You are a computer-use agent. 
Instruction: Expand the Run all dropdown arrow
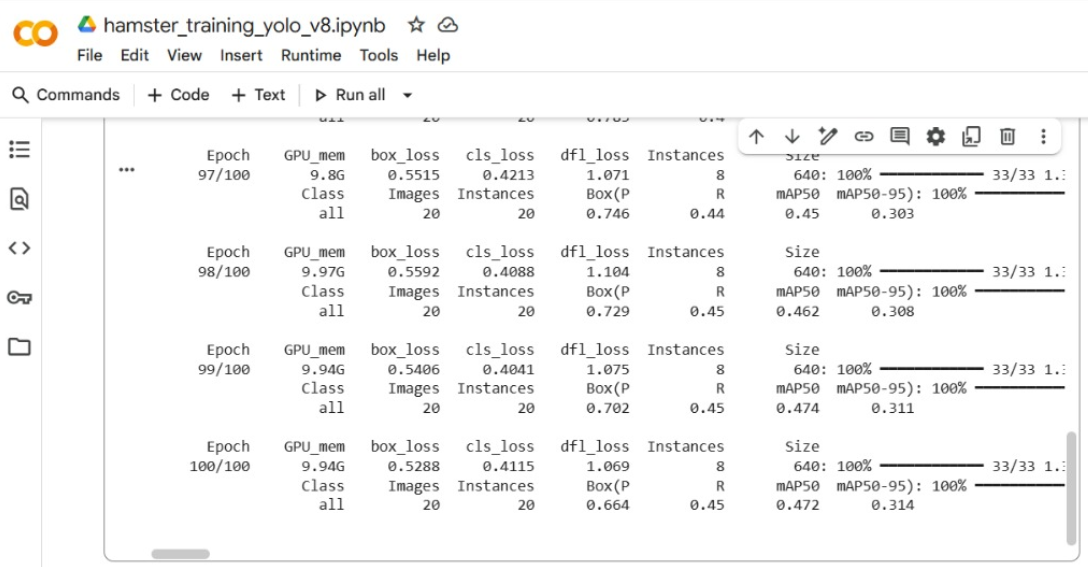pos(407,96)
